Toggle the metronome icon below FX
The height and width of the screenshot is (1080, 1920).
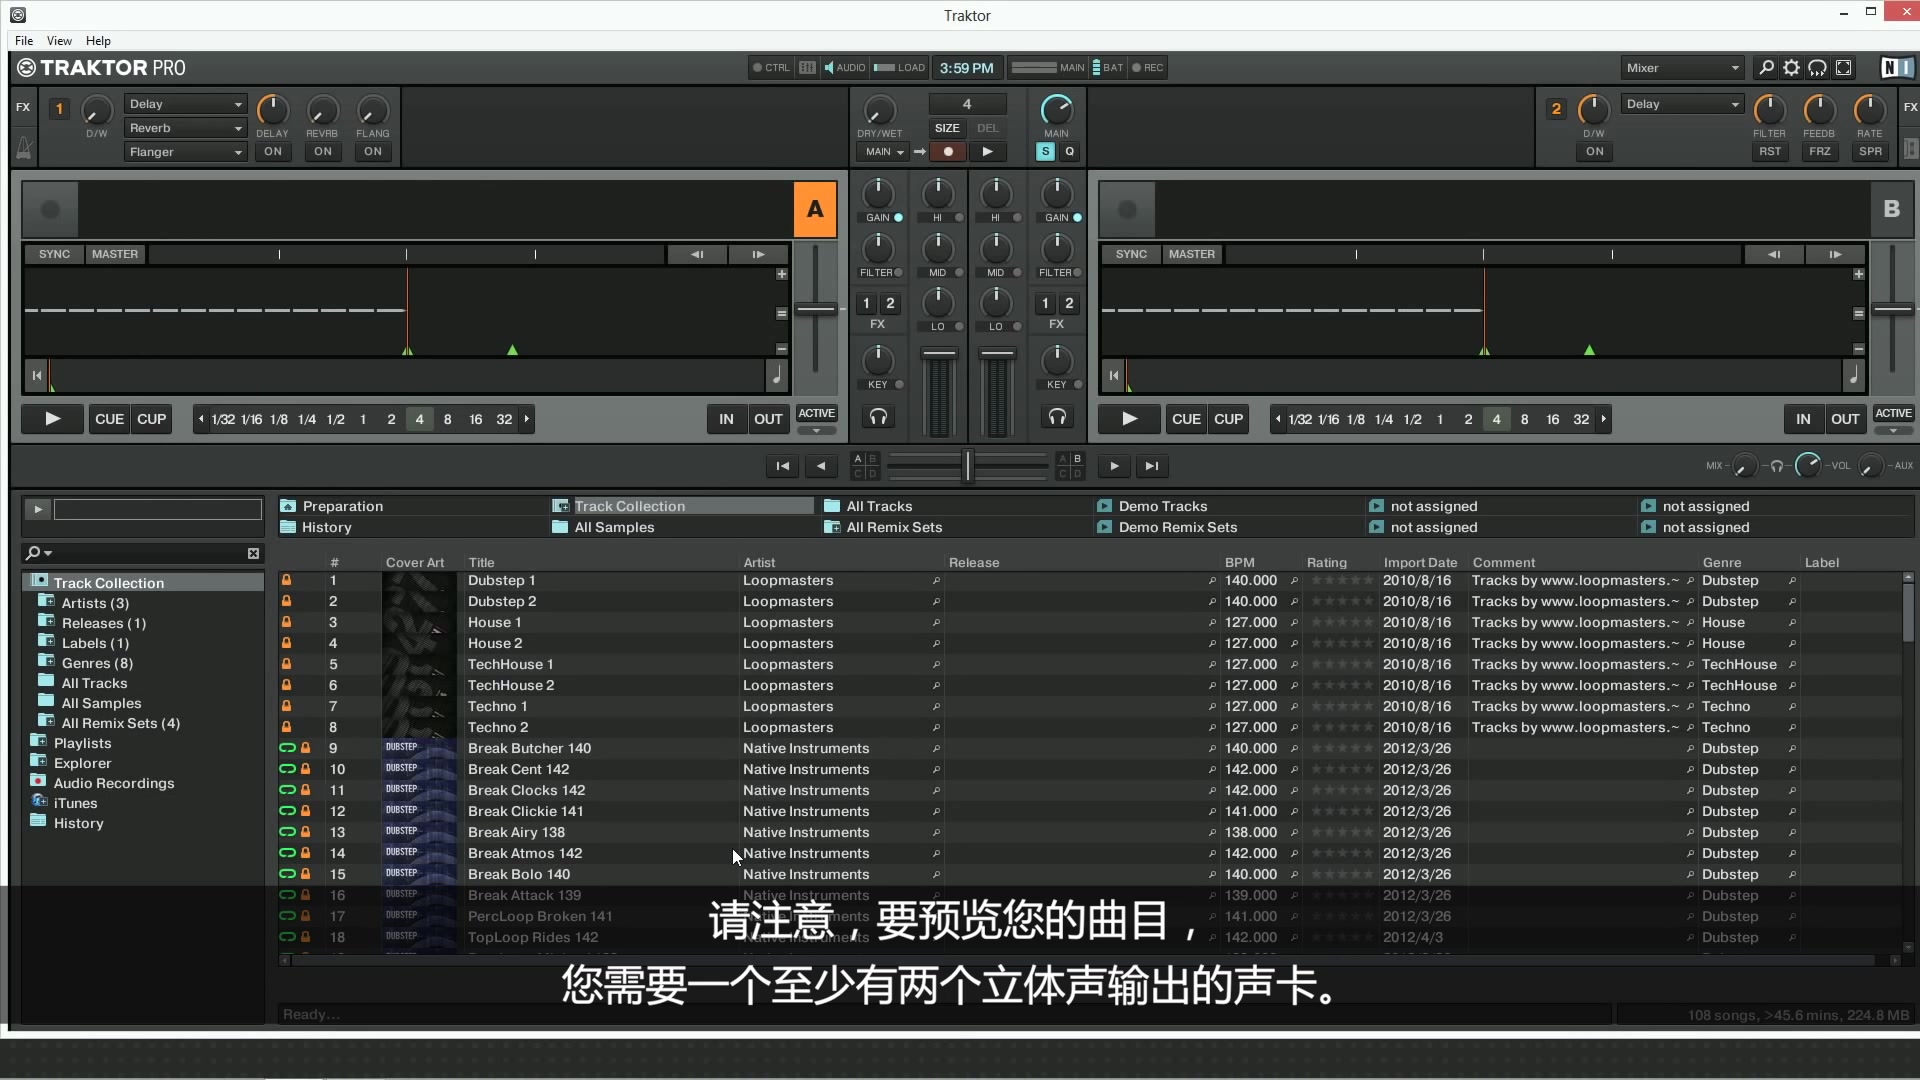click(24, 149)
